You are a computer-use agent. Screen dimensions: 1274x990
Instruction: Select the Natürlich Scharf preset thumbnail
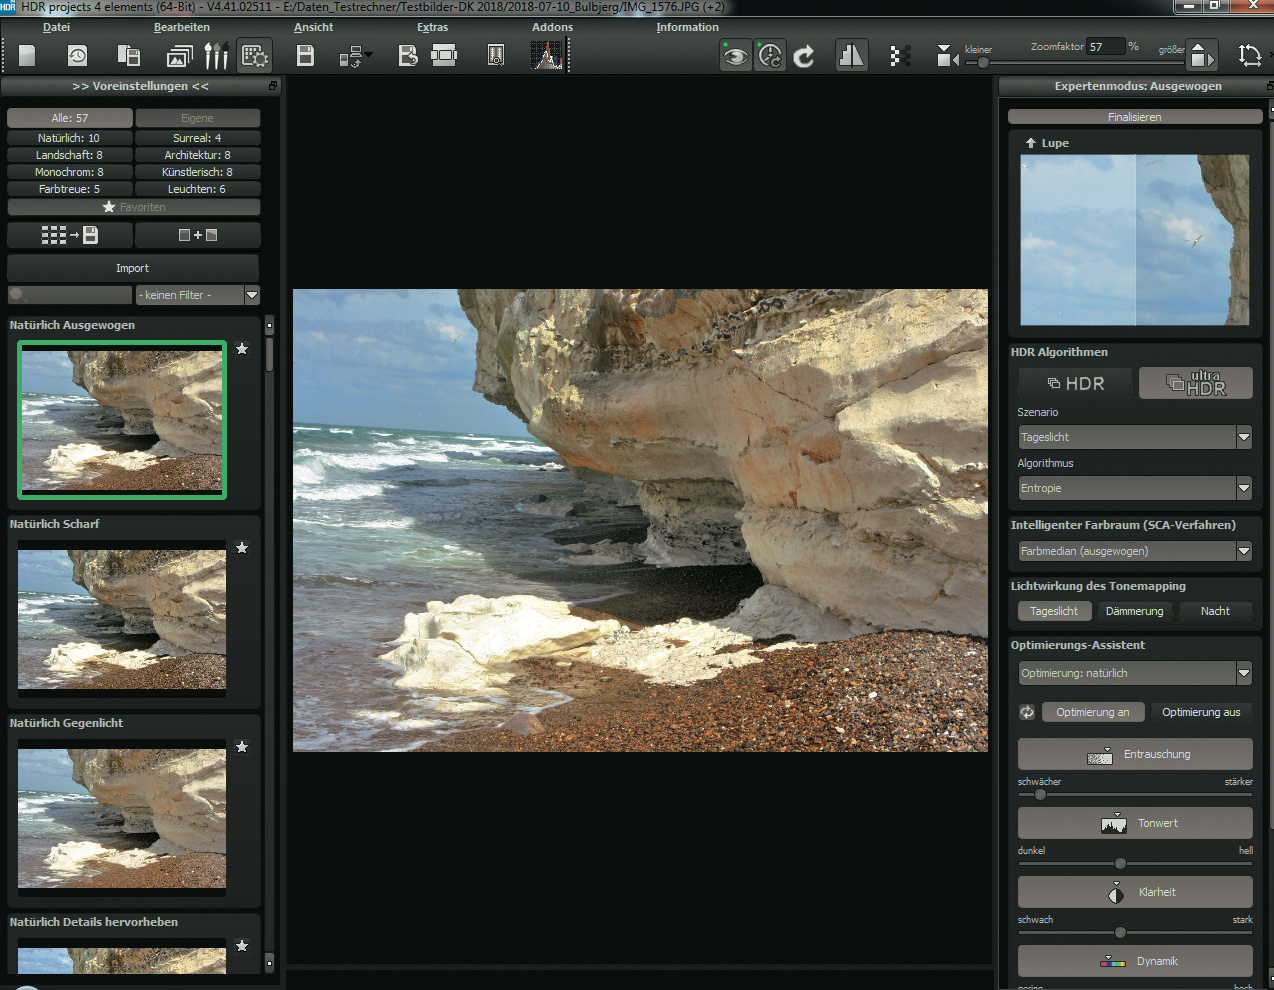click(x=122, y=615)
